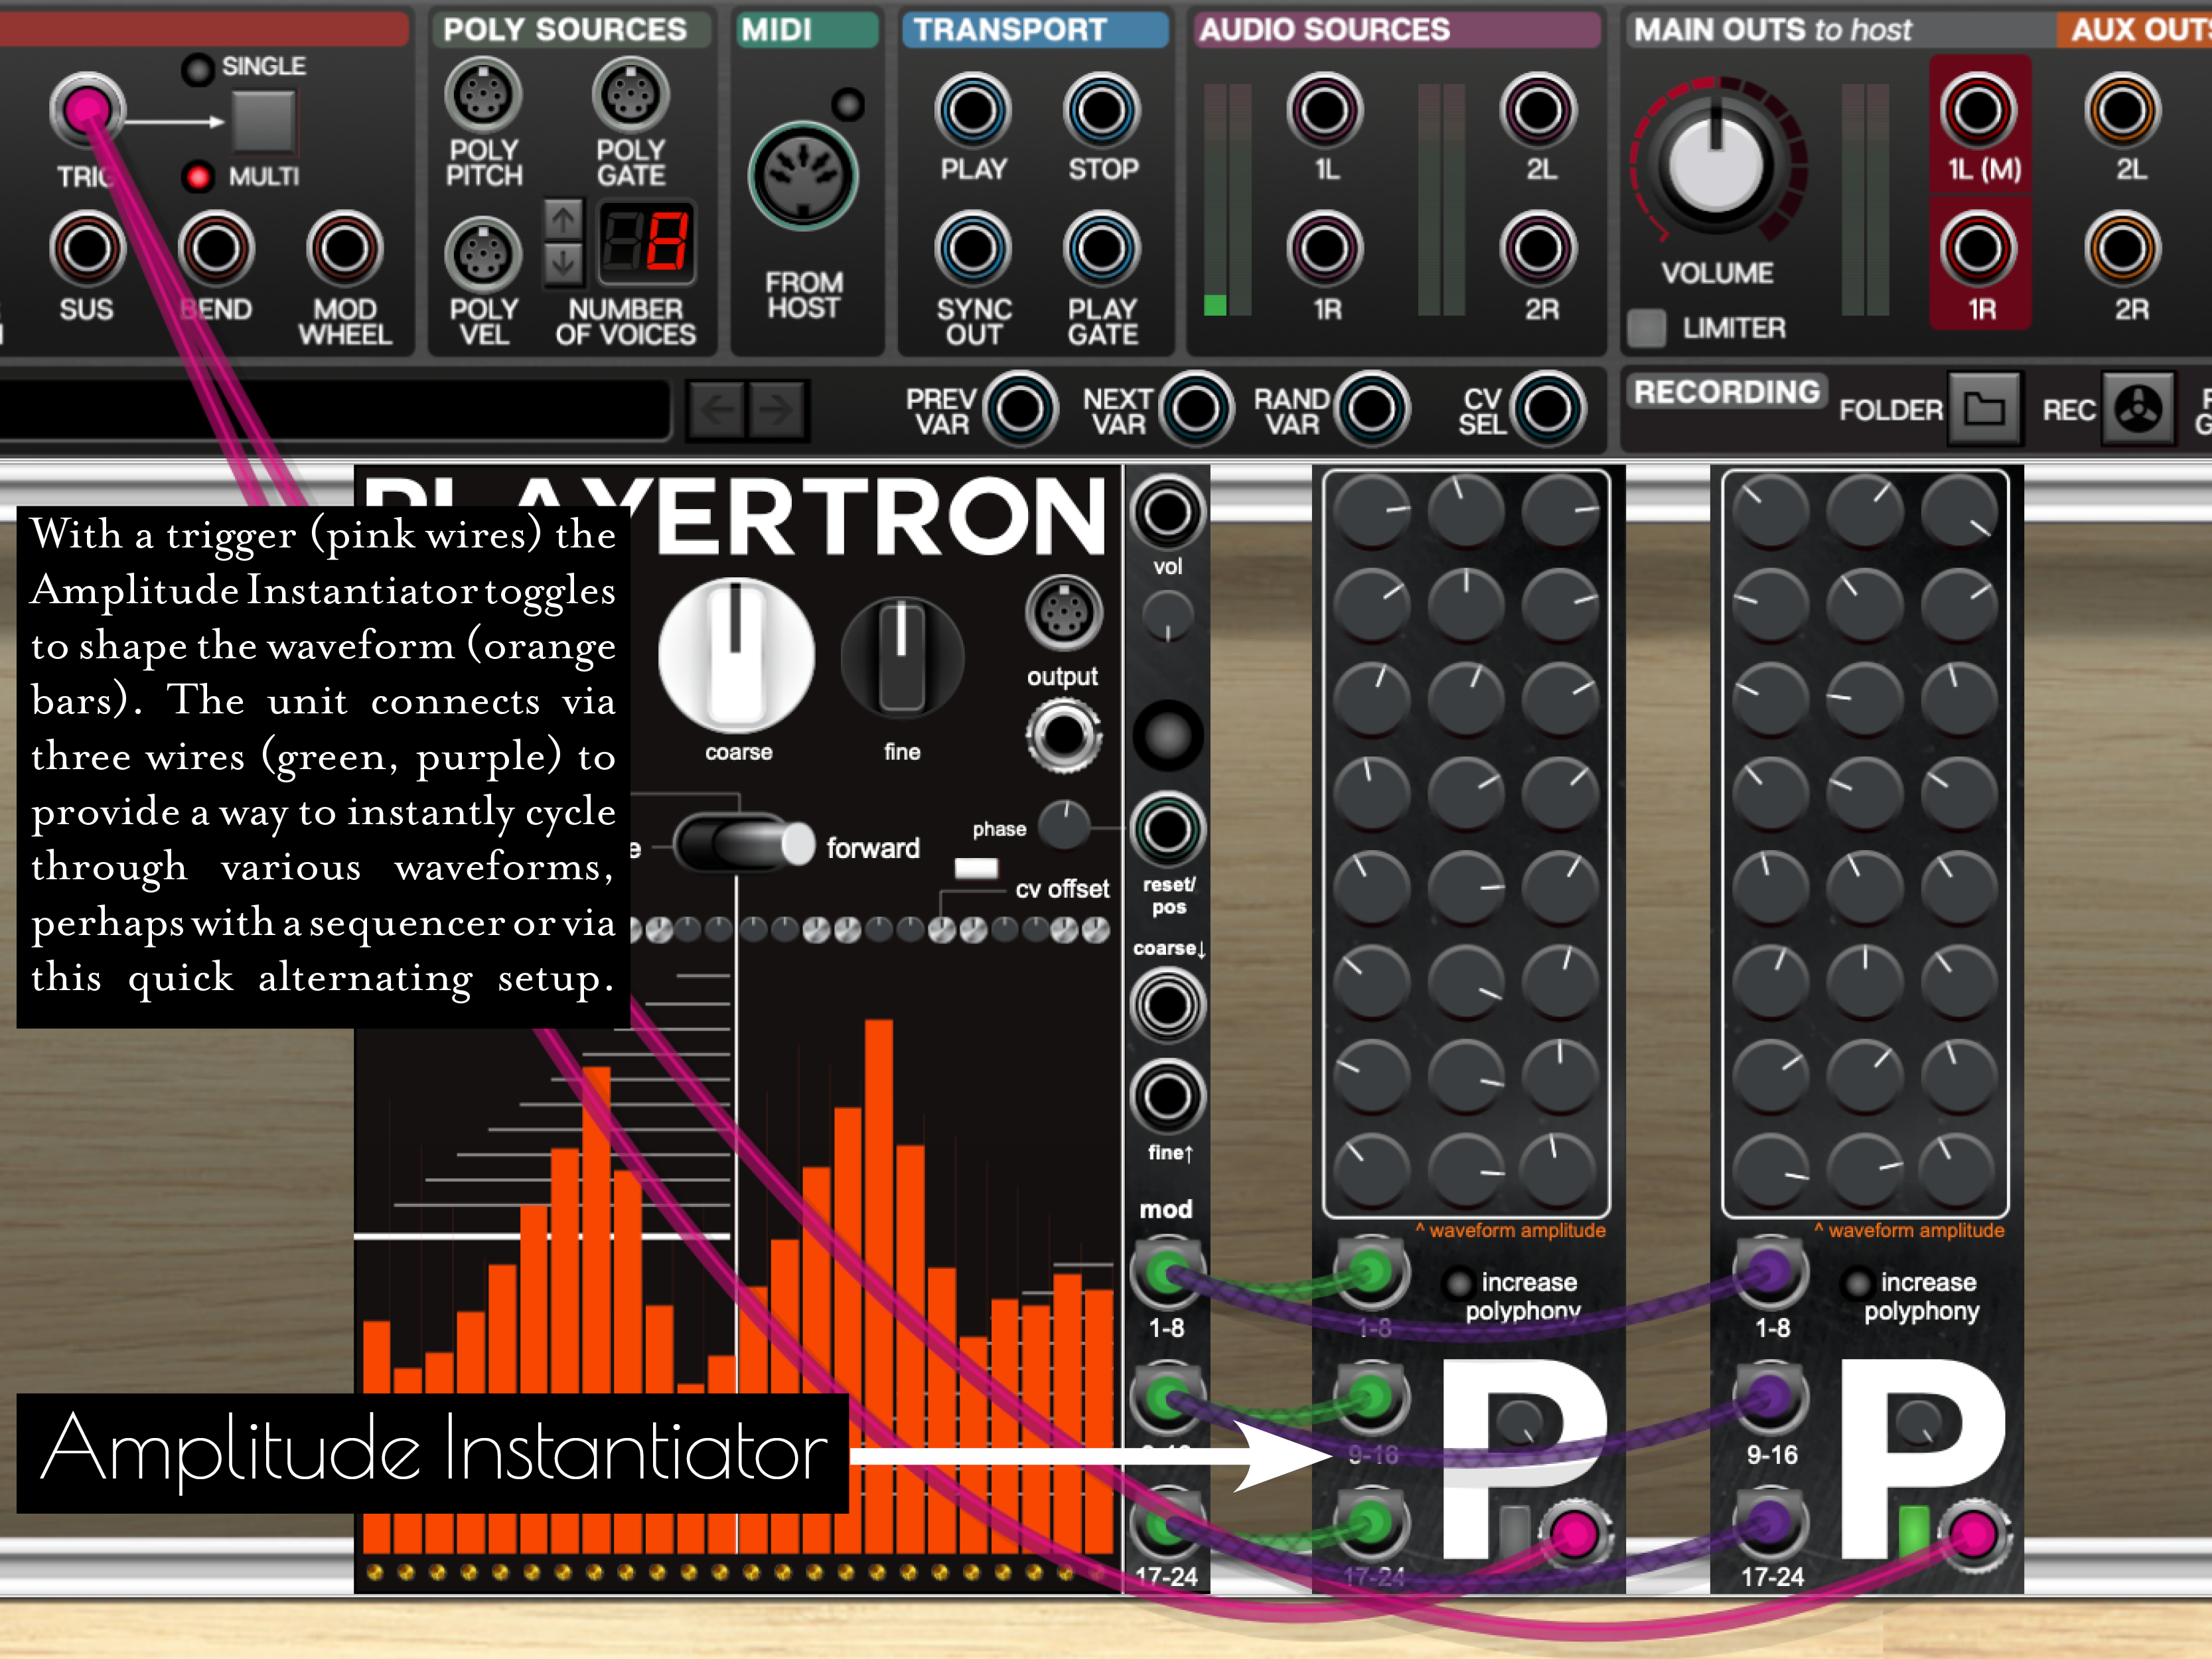This screenshot has width=2212, height=1659.
Task: Flip the forward direction switch
Action: [745, 845]
